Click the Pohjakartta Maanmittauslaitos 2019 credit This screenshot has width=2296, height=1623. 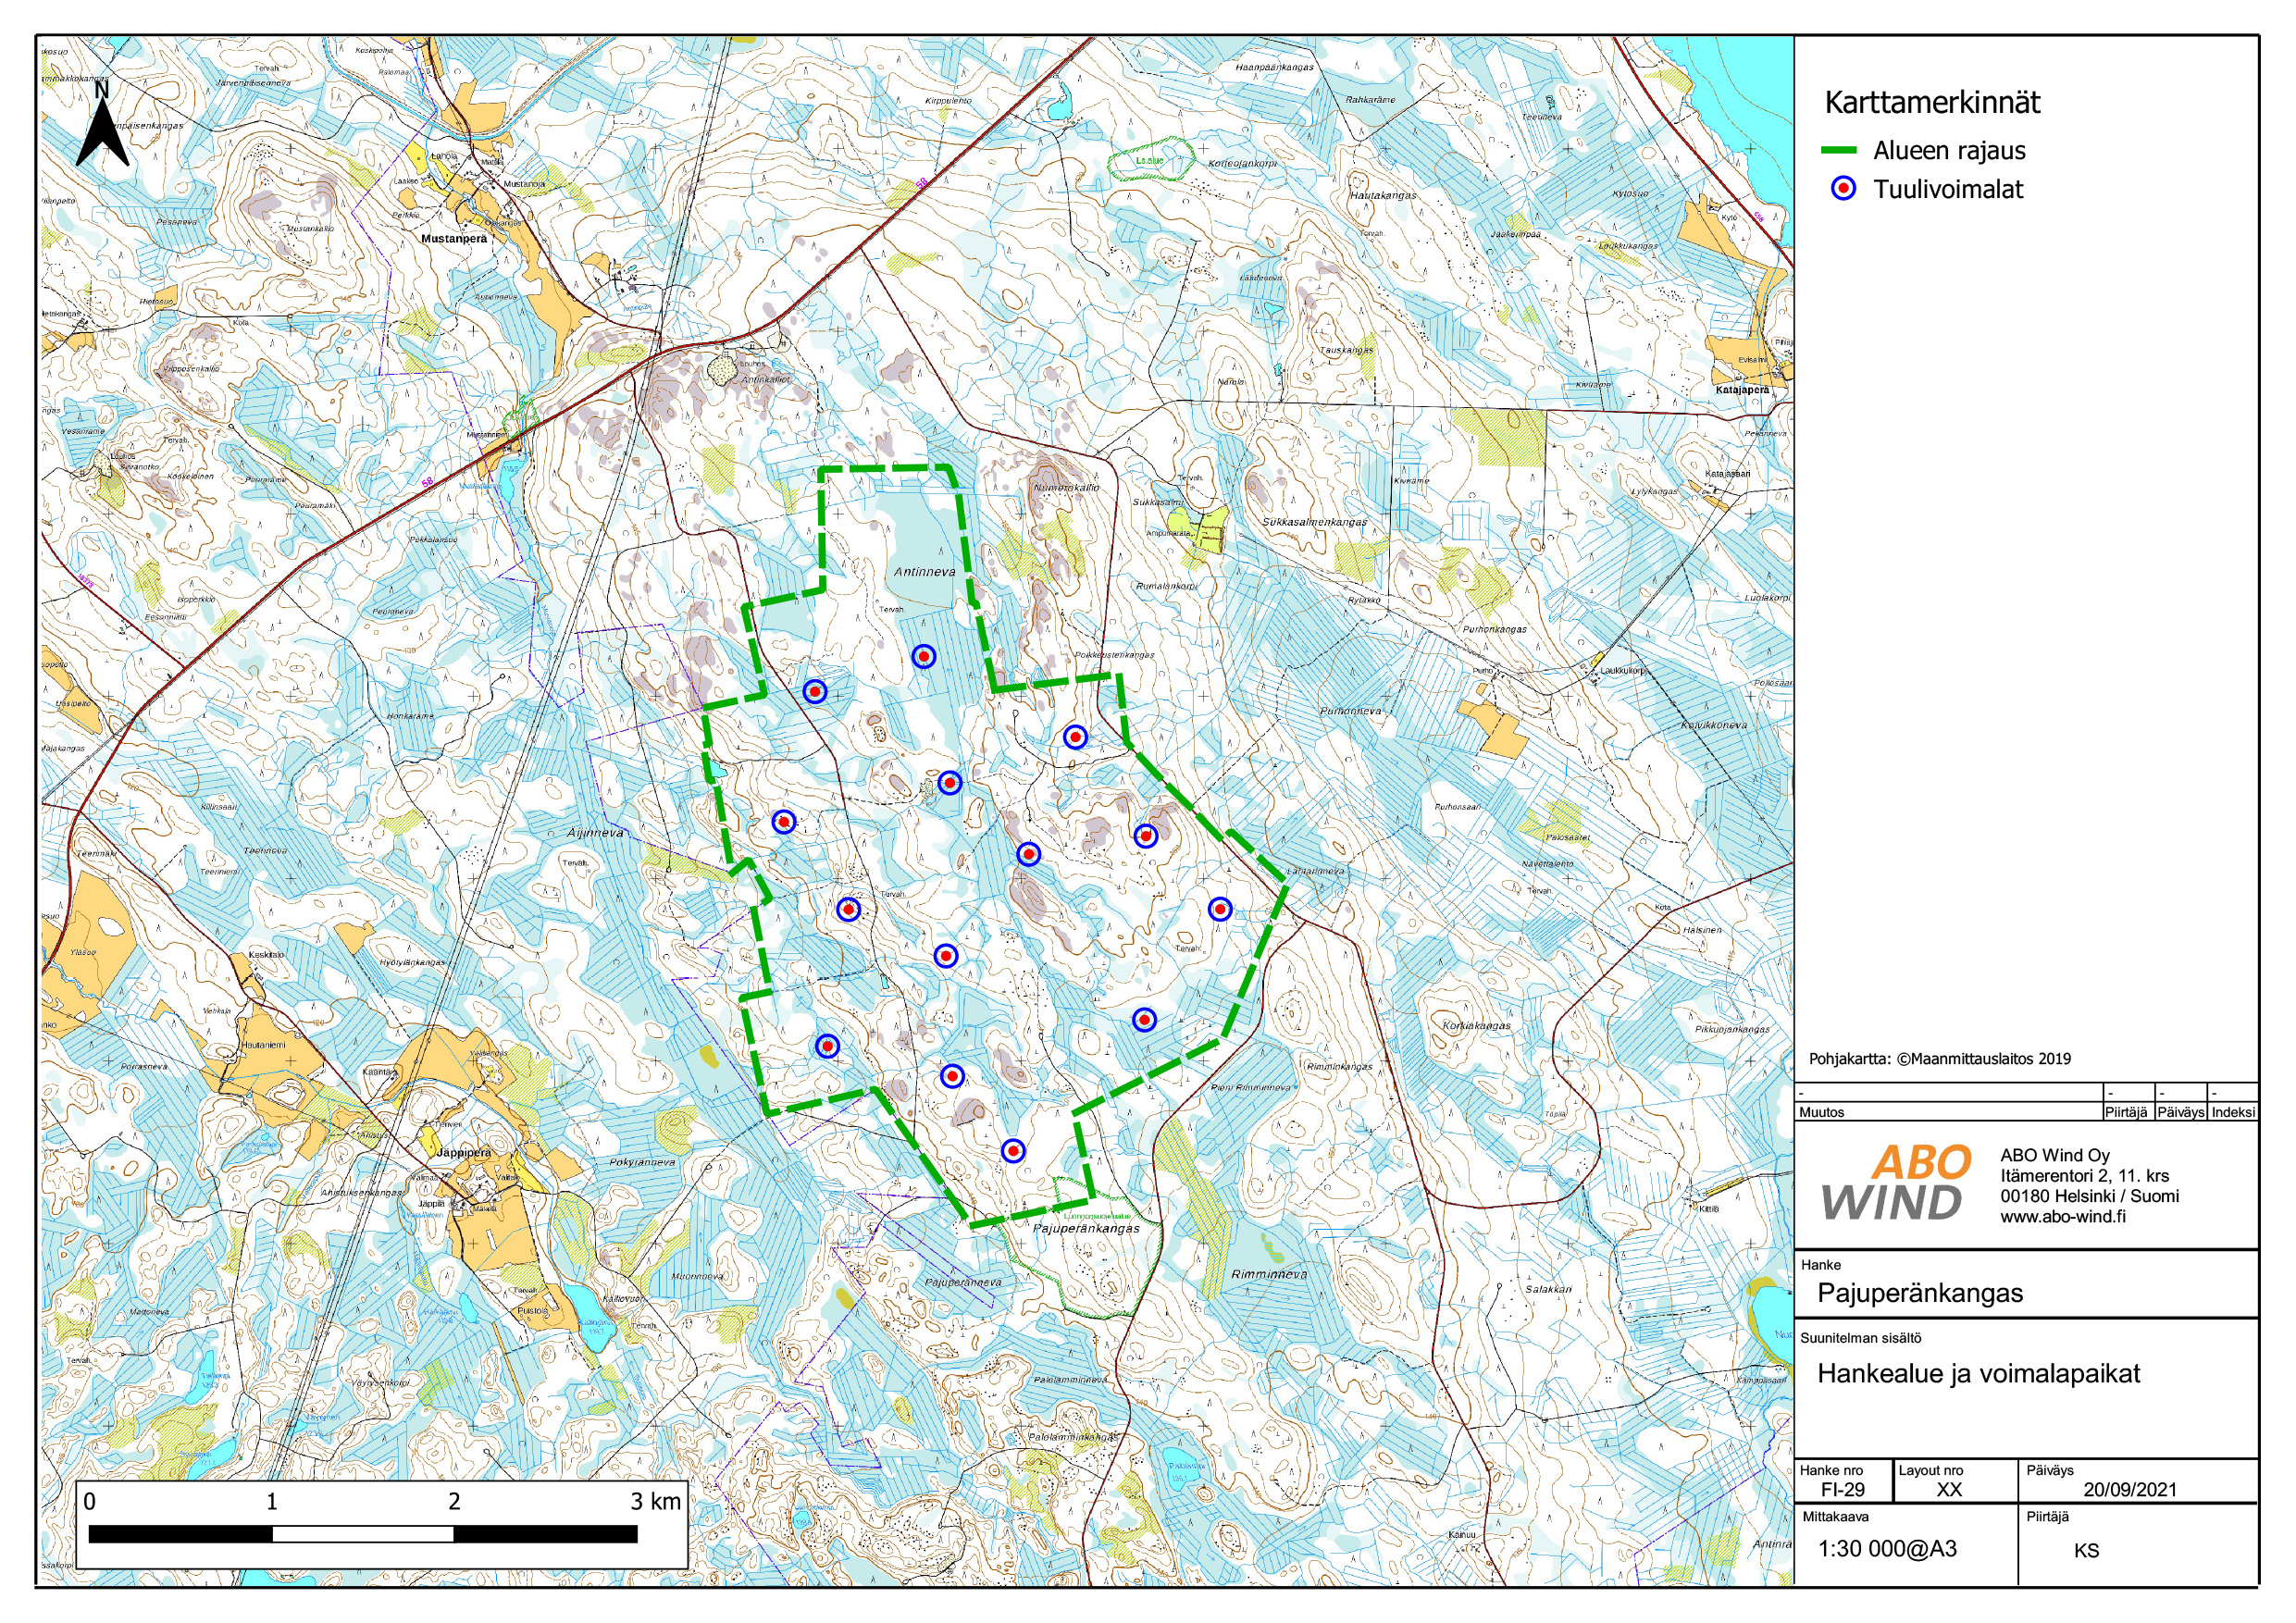click(1940, 1059)
